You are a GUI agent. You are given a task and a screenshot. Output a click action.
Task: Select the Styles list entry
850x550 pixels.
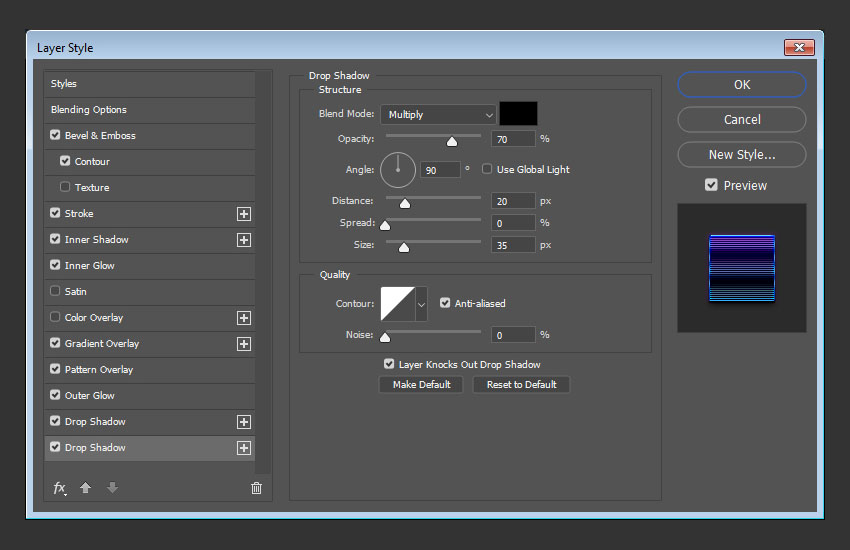click(150, 84)
